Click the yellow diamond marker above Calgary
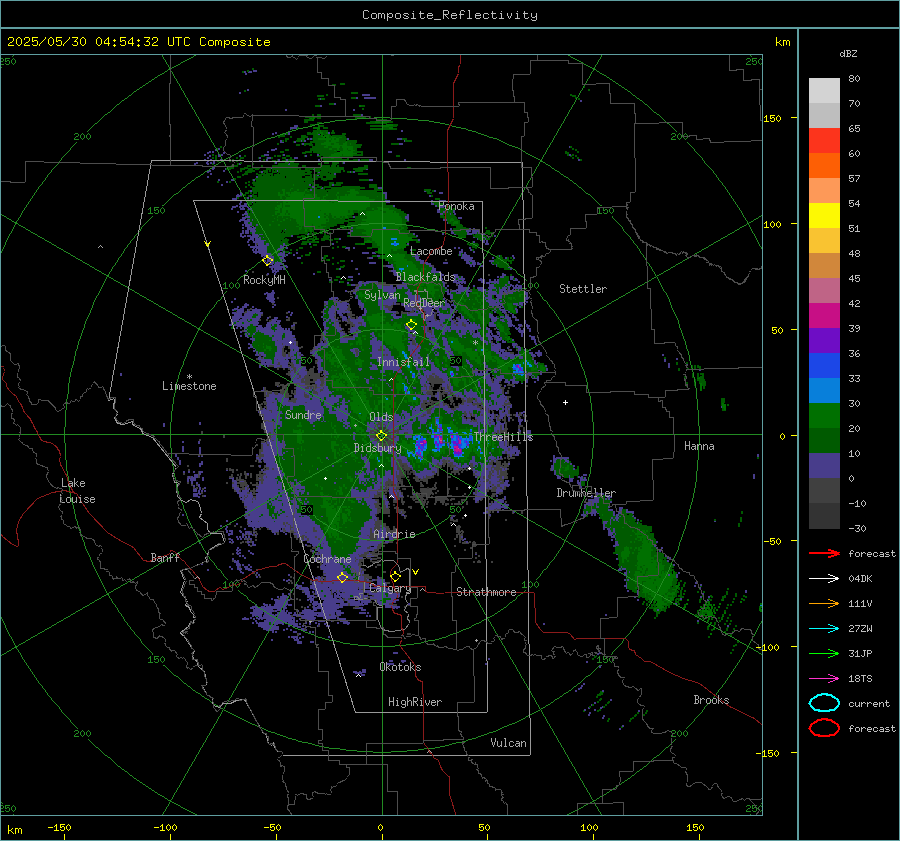Image resolution: width=900 pixels, height=841 pixels. tap(395, 576)
